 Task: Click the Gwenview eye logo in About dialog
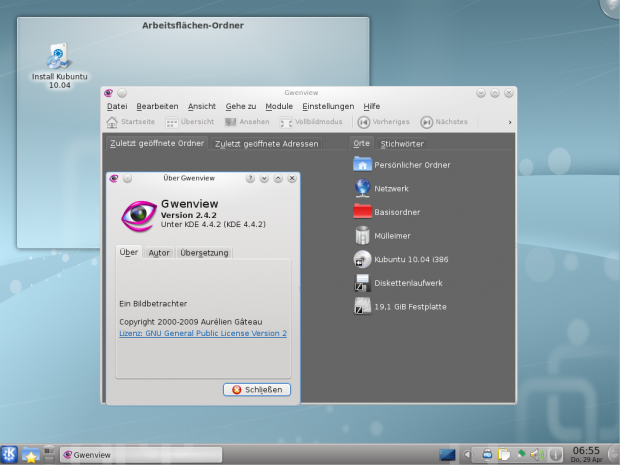click(138, 216)
